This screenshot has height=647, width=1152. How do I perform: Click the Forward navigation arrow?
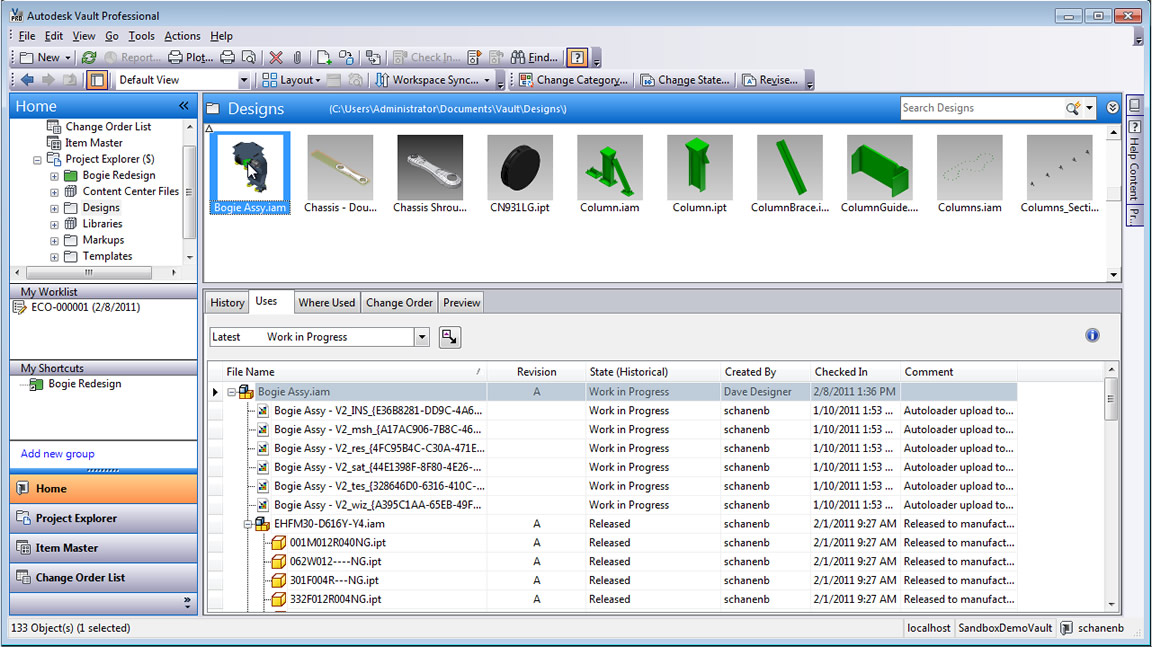click(x=48, y=80)
